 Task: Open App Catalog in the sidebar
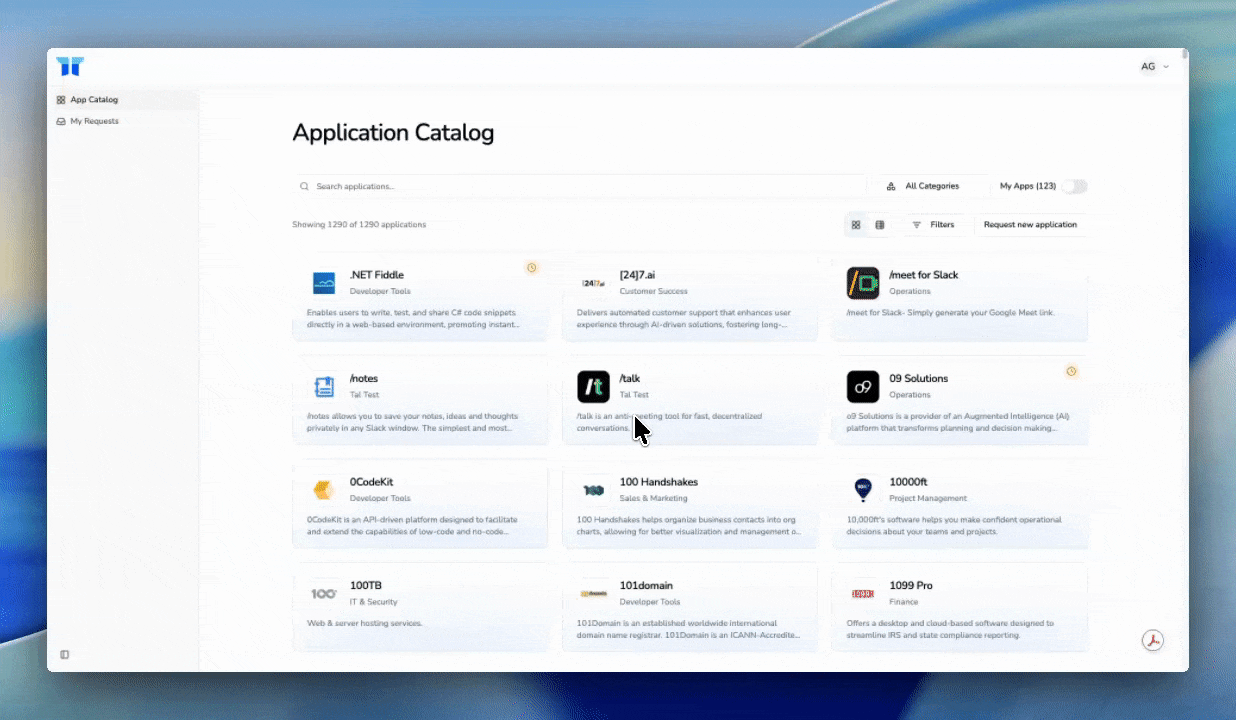click(122, 100)
